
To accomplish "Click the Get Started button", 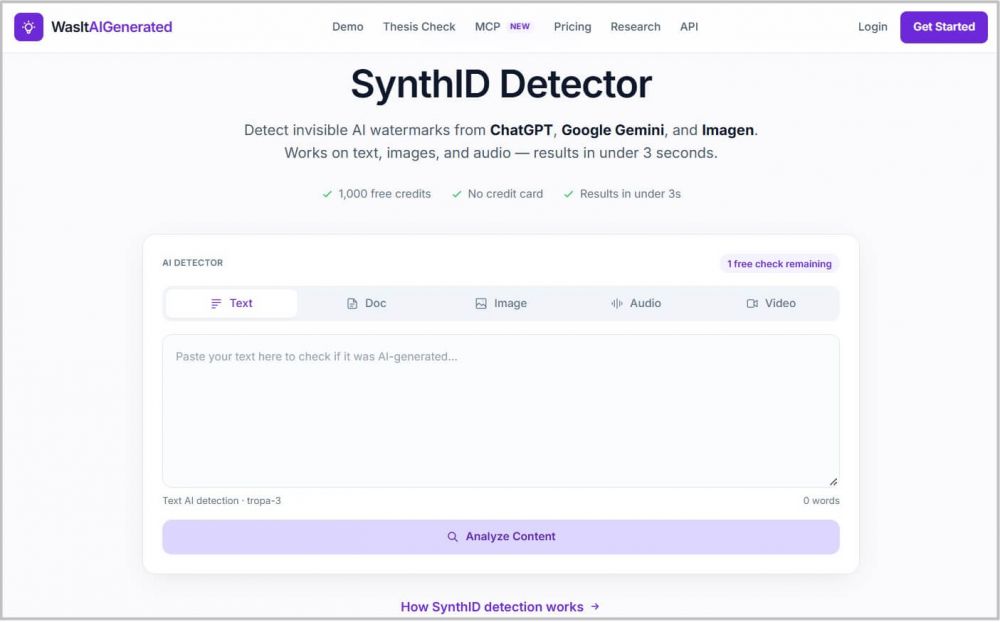I will pos(944,27).
